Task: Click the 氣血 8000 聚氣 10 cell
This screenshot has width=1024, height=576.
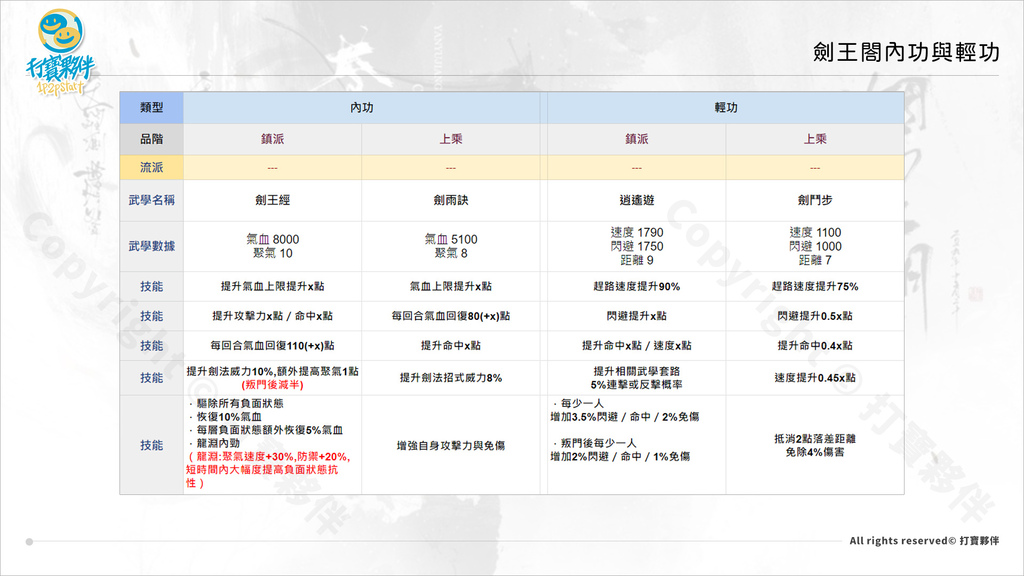Action: (272, 246)
